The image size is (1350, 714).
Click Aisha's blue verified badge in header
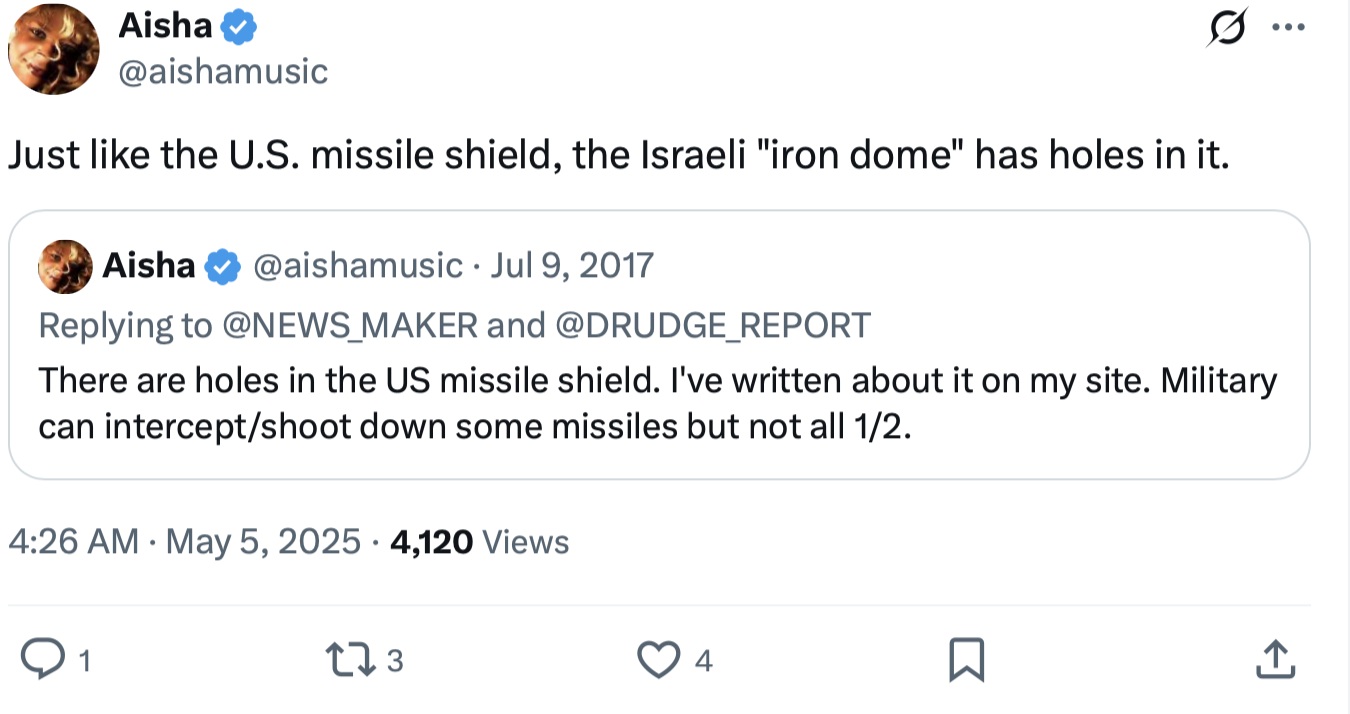tap(238, 27)
